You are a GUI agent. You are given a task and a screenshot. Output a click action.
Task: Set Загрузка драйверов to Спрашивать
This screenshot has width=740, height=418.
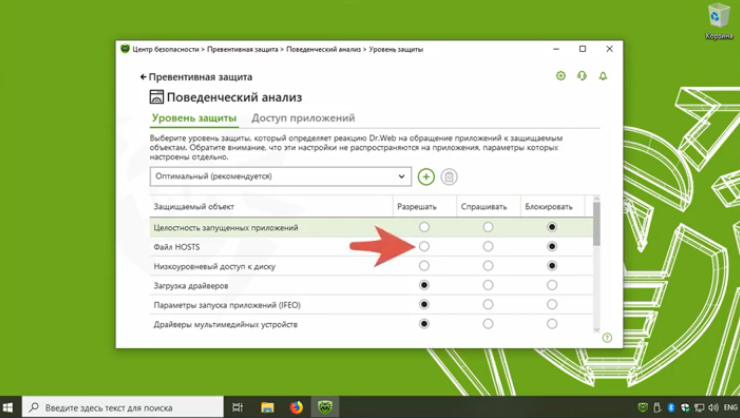[x=488, y=285]
